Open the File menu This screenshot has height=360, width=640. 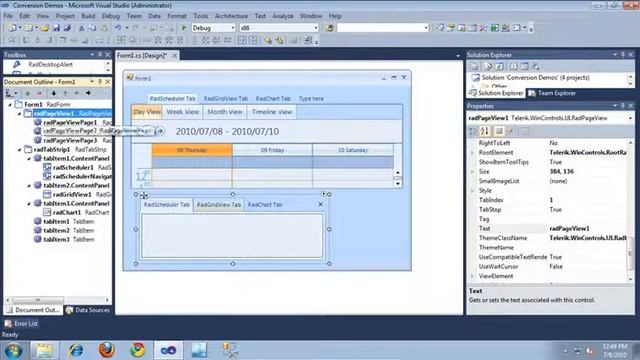click(x=8, y=16)
